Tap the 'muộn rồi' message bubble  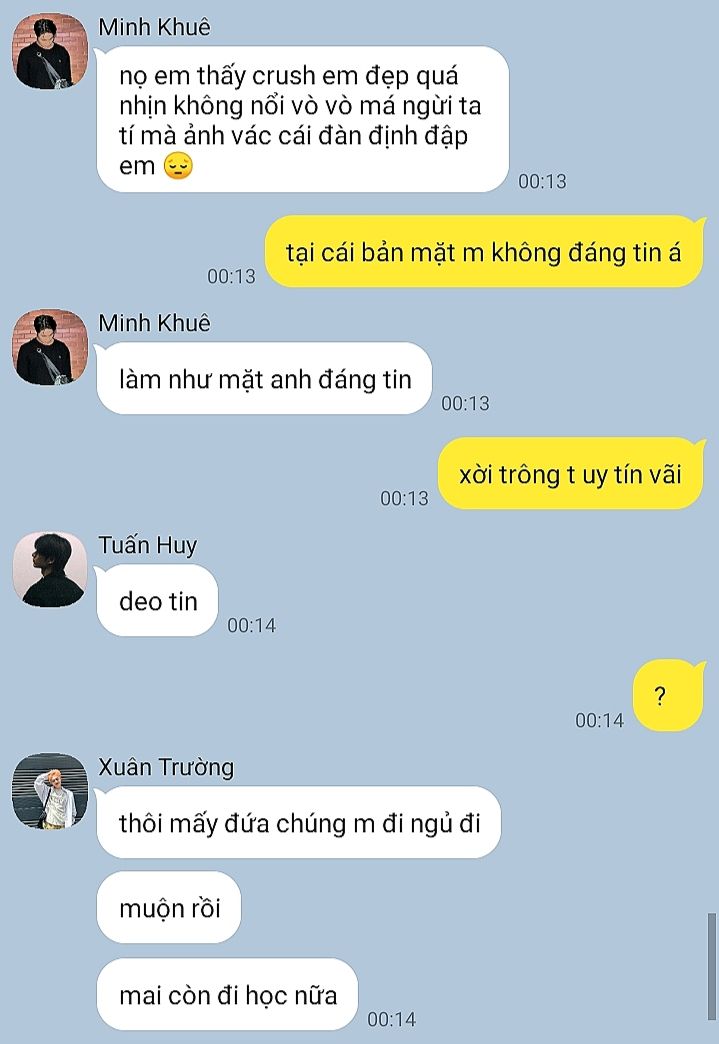point(169,908)
